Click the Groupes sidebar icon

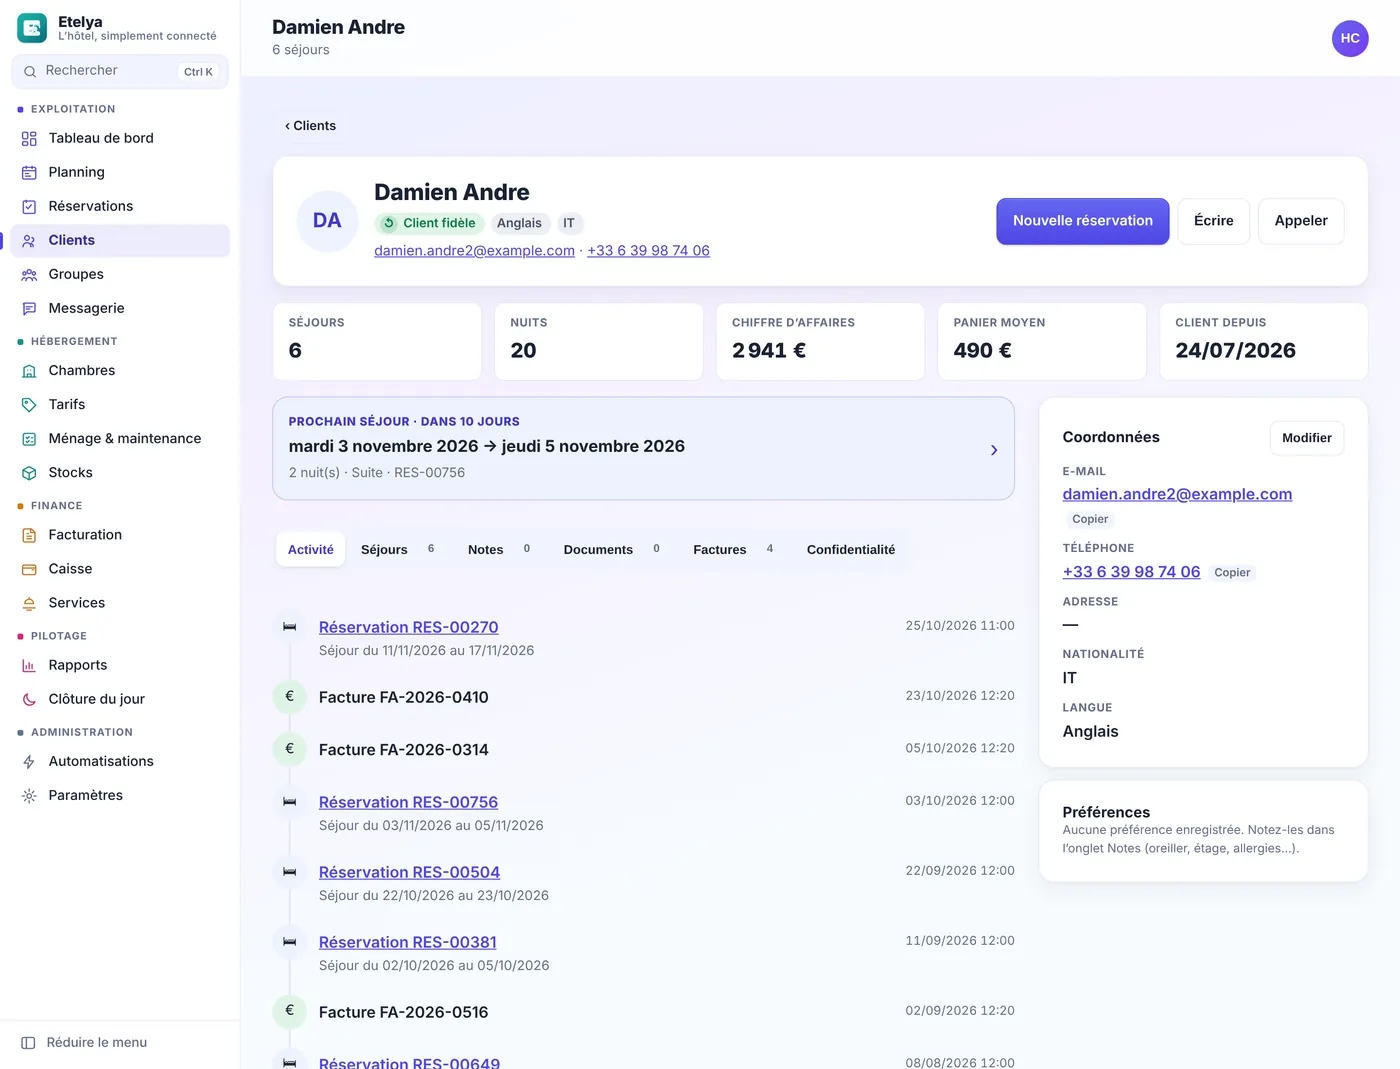point(29,275)
